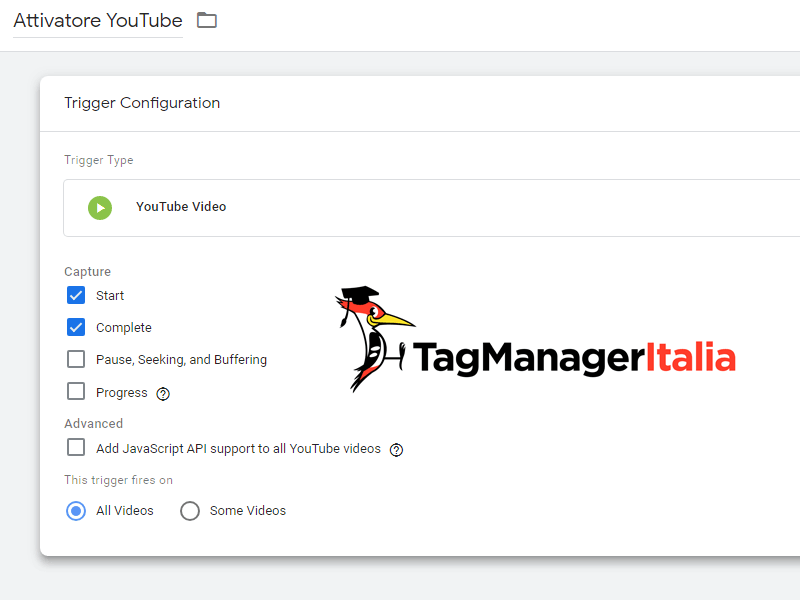
Task: Select the All Videos radio button
Action: click(76, 511)
